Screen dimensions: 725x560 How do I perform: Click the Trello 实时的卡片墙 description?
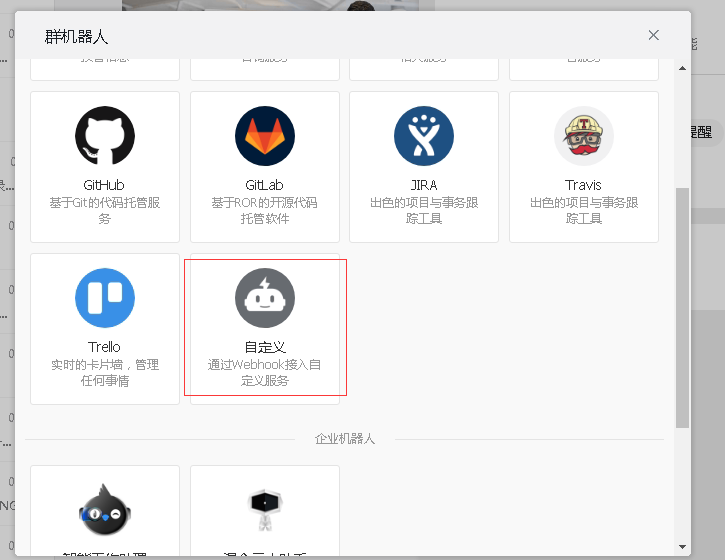(105, 373)
